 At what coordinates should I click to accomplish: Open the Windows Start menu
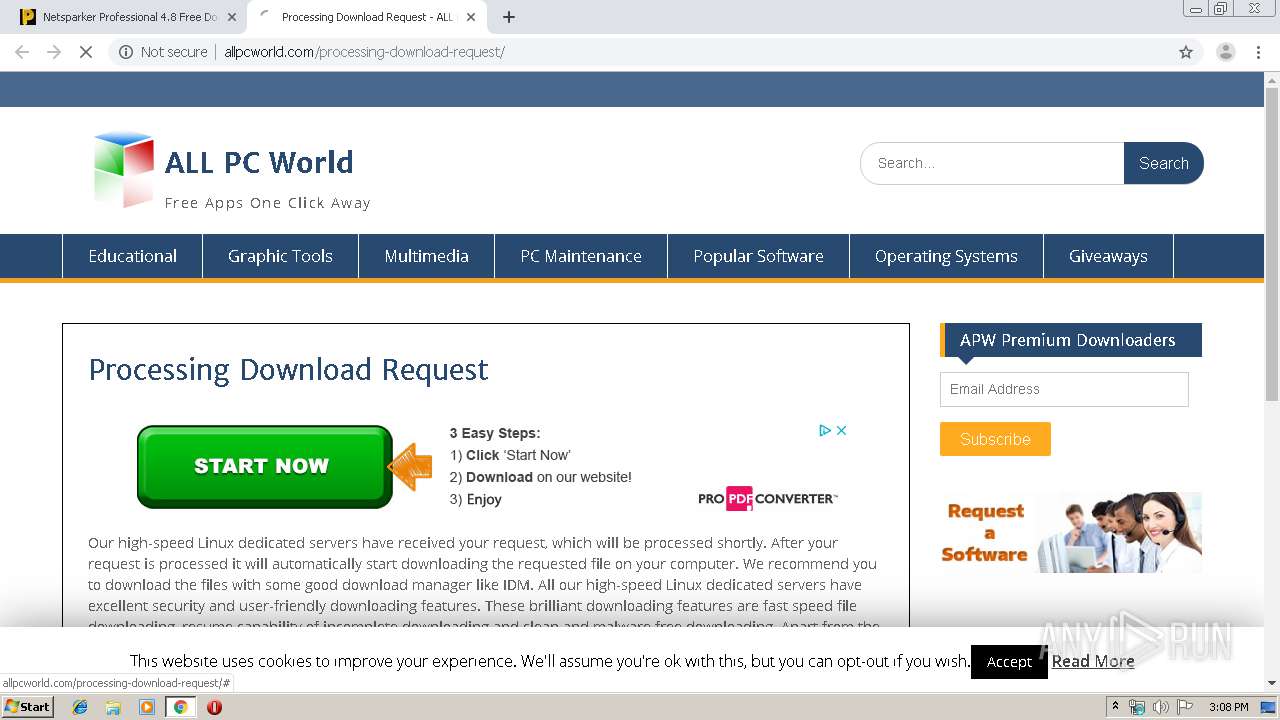point(28,707)
